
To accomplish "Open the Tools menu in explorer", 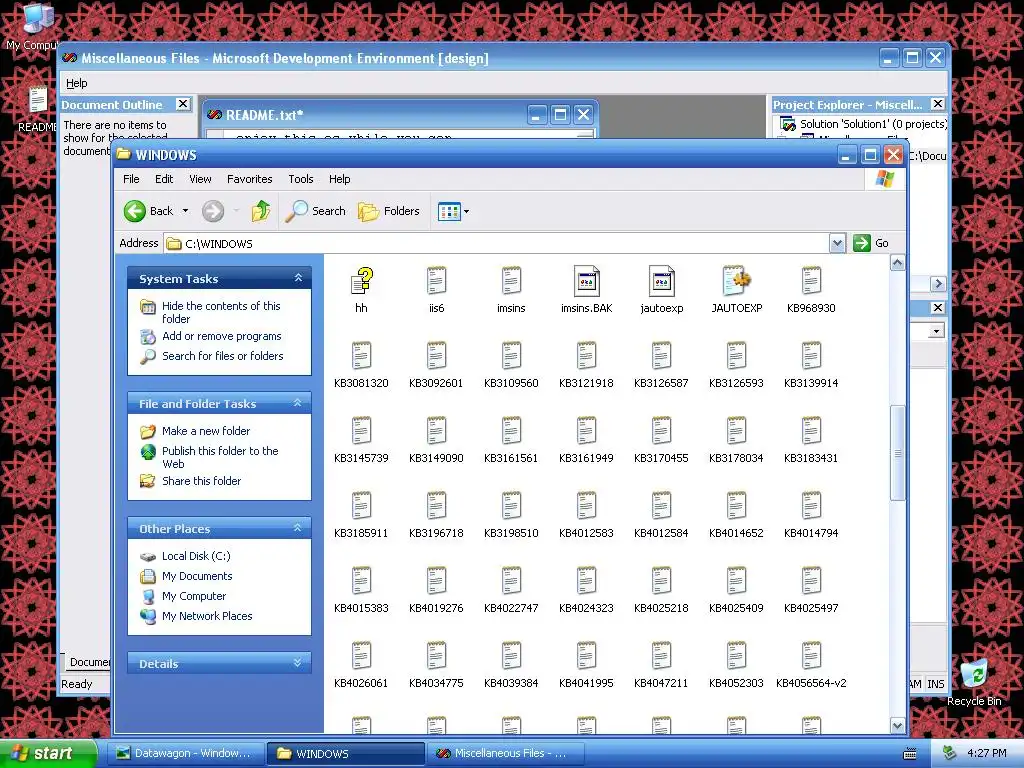I will pos(300,179).
